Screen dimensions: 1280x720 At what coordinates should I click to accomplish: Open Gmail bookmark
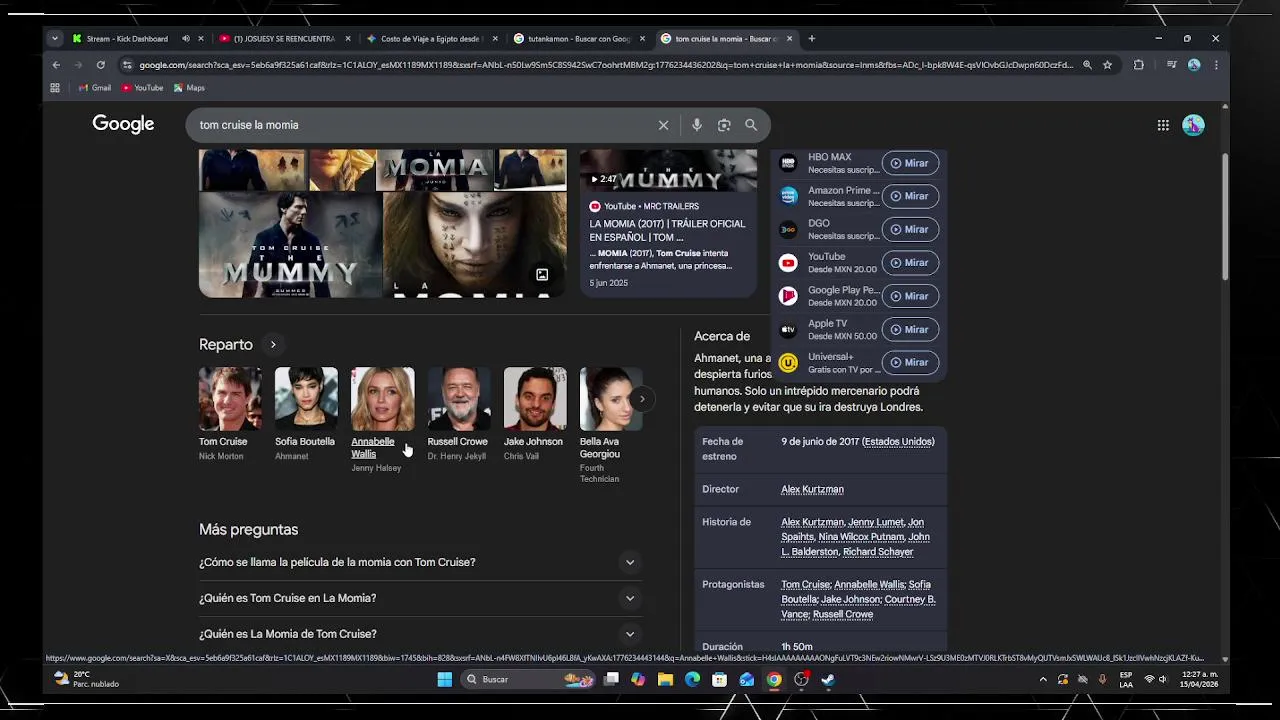(x=94, y=88)
